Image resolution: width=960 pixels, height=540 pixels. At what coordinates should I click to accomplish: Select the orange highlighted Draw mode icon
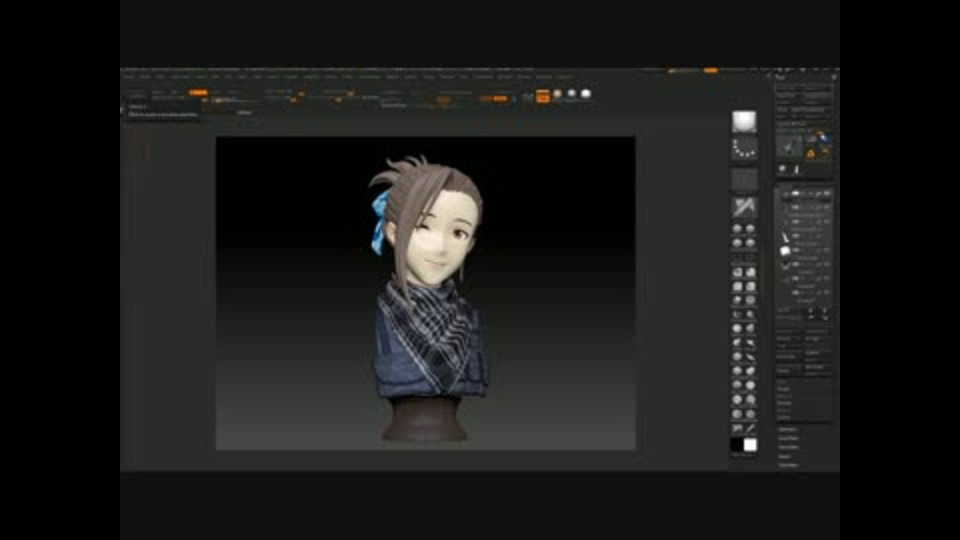(x=543, y=97)
